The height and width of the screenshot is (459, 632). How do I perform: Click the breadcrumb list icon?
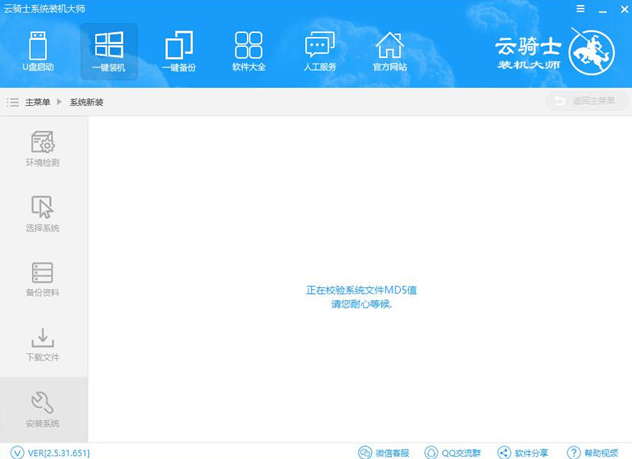coord(13,102)
